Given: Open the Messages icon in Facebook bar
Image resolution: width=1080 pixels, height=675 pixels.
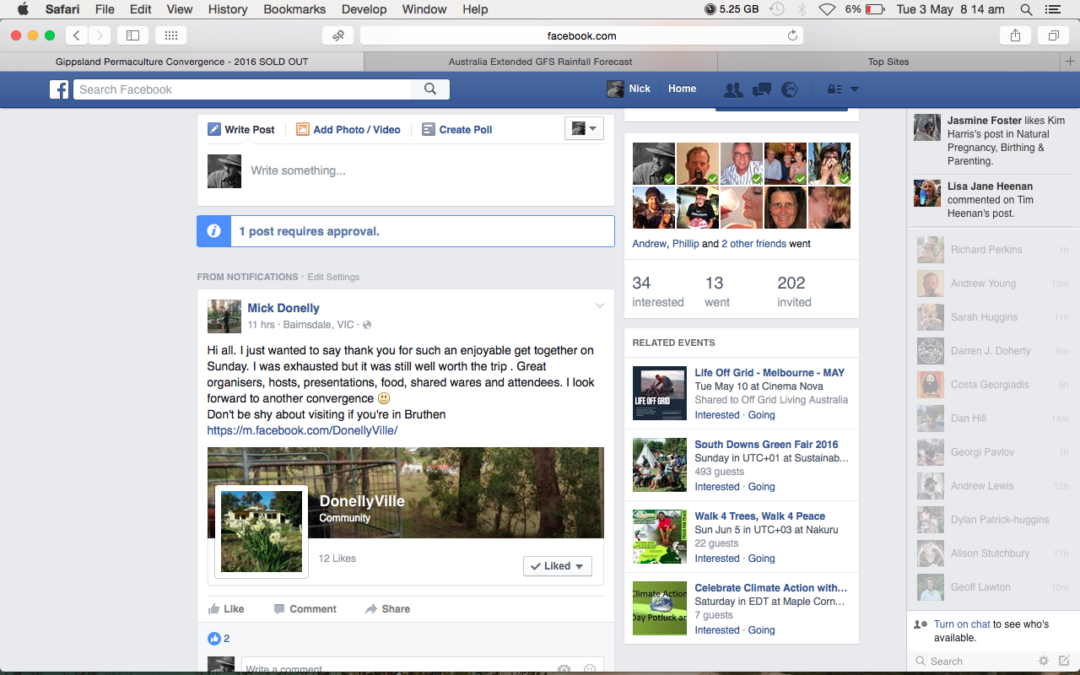Looking at the screenshot, I should point(762,90).
